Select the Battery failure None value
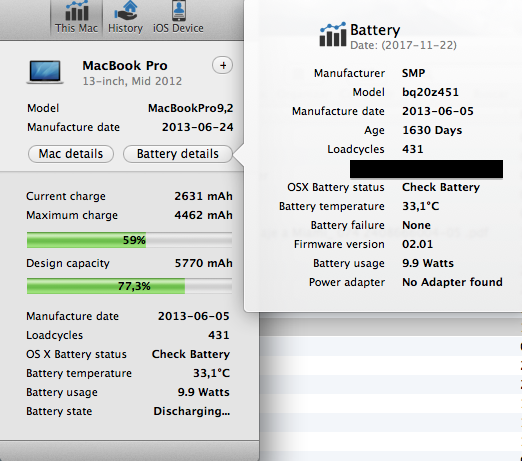 click(x=416, y=225)
